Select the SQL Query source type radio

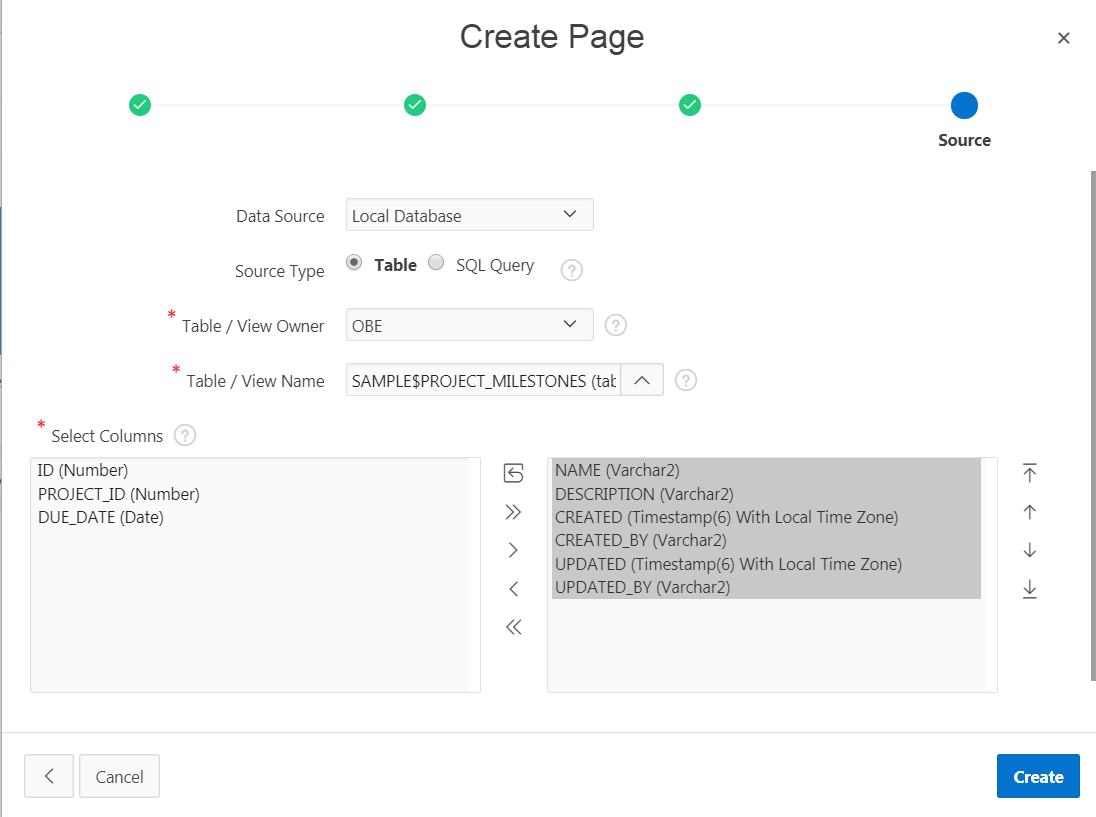coord(436,262)
